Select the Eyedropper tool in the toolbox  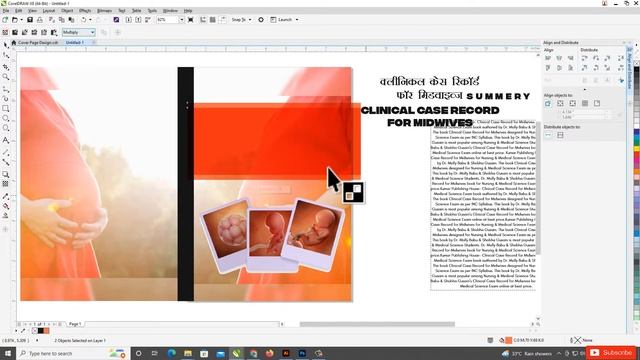tap(6, 196)
